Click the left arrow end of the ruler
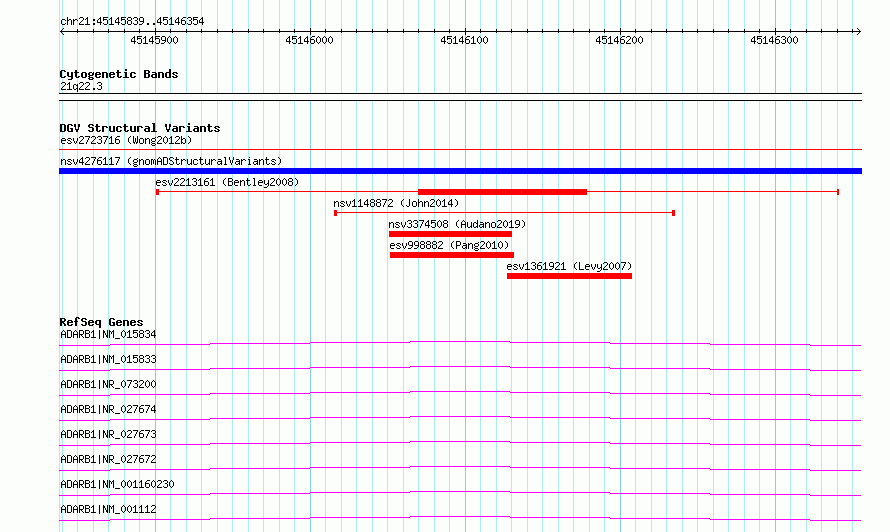The width and height of the screenshot is (890, 532). pos(62,32)
